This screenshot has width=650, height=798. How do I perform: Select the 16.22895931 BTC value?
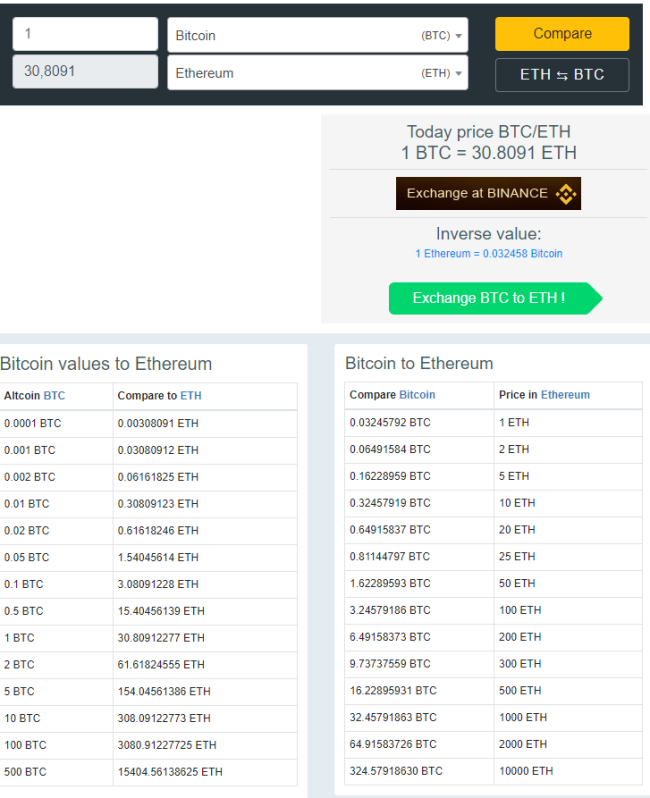[x=393, y=691]
